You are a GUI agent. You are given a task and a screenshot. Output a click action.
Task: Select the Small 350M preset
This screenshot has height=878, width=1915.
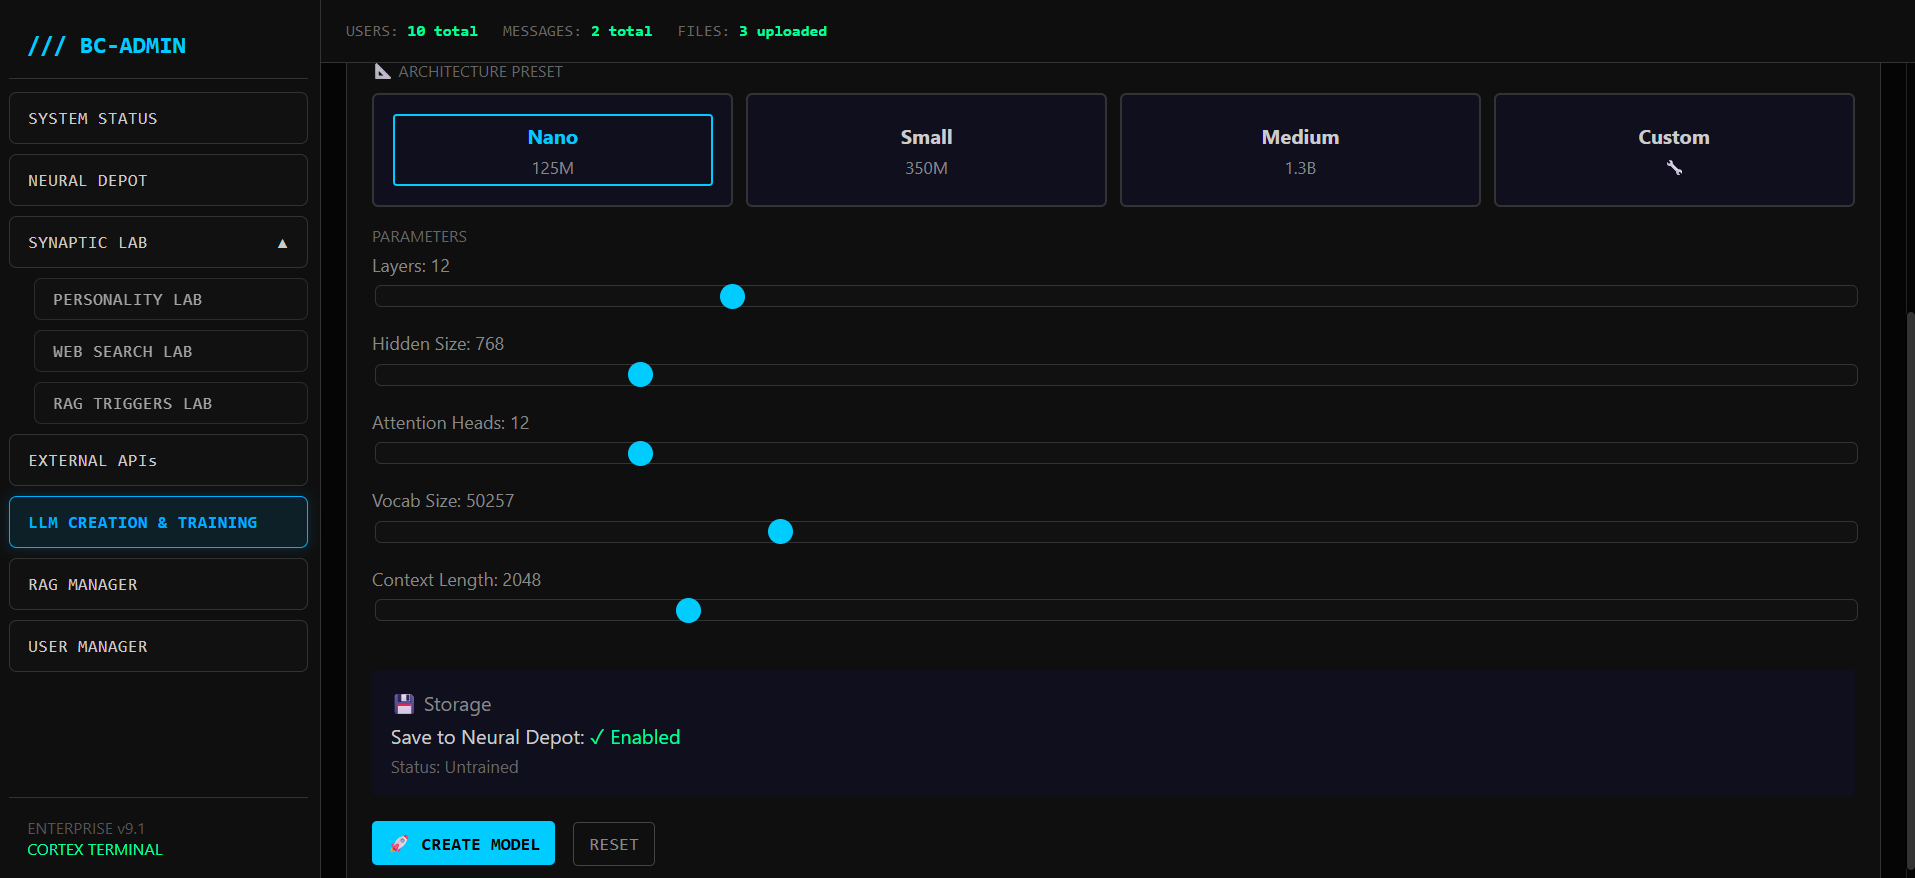click(925, 150)
